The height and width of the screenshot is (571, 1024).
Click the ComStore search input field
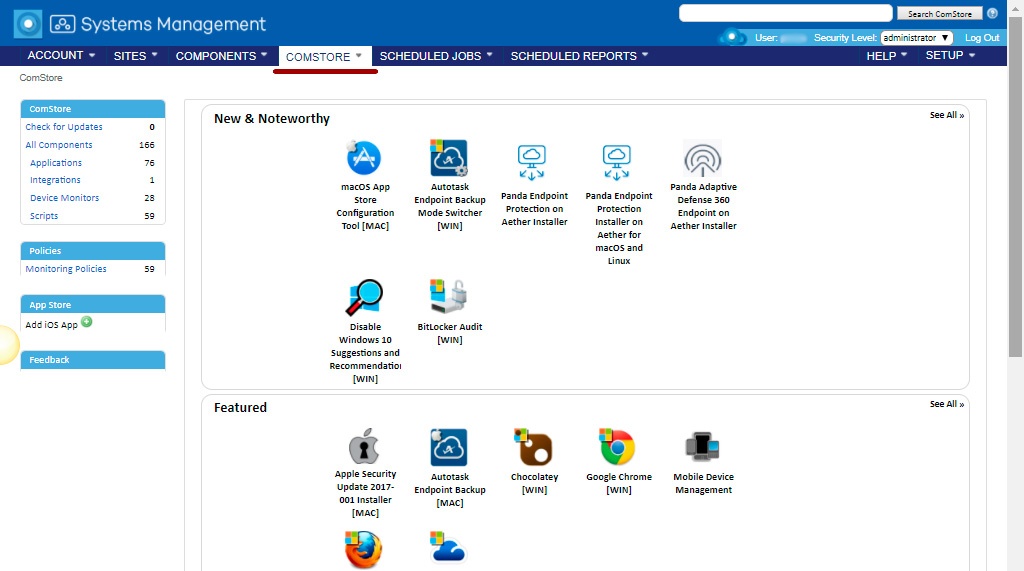(786, 13)
